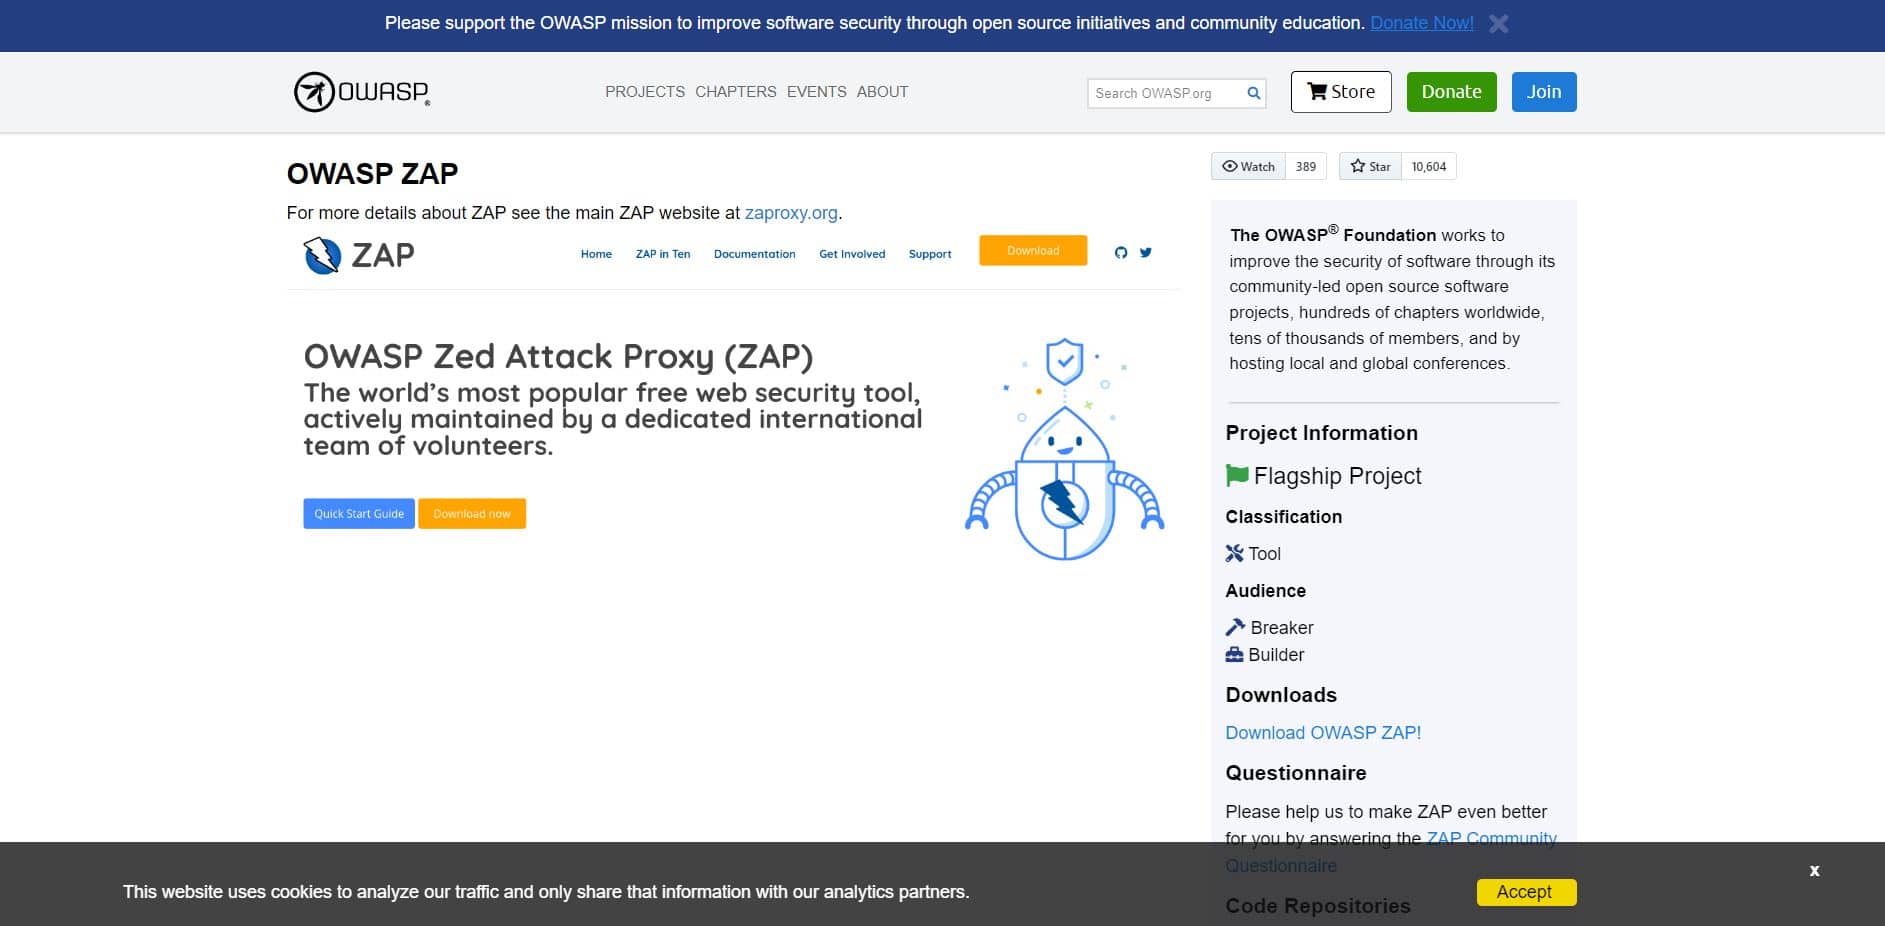Star the ZAP repository
Viewport: 1885px width, 926px height.
click(1369, 166)
